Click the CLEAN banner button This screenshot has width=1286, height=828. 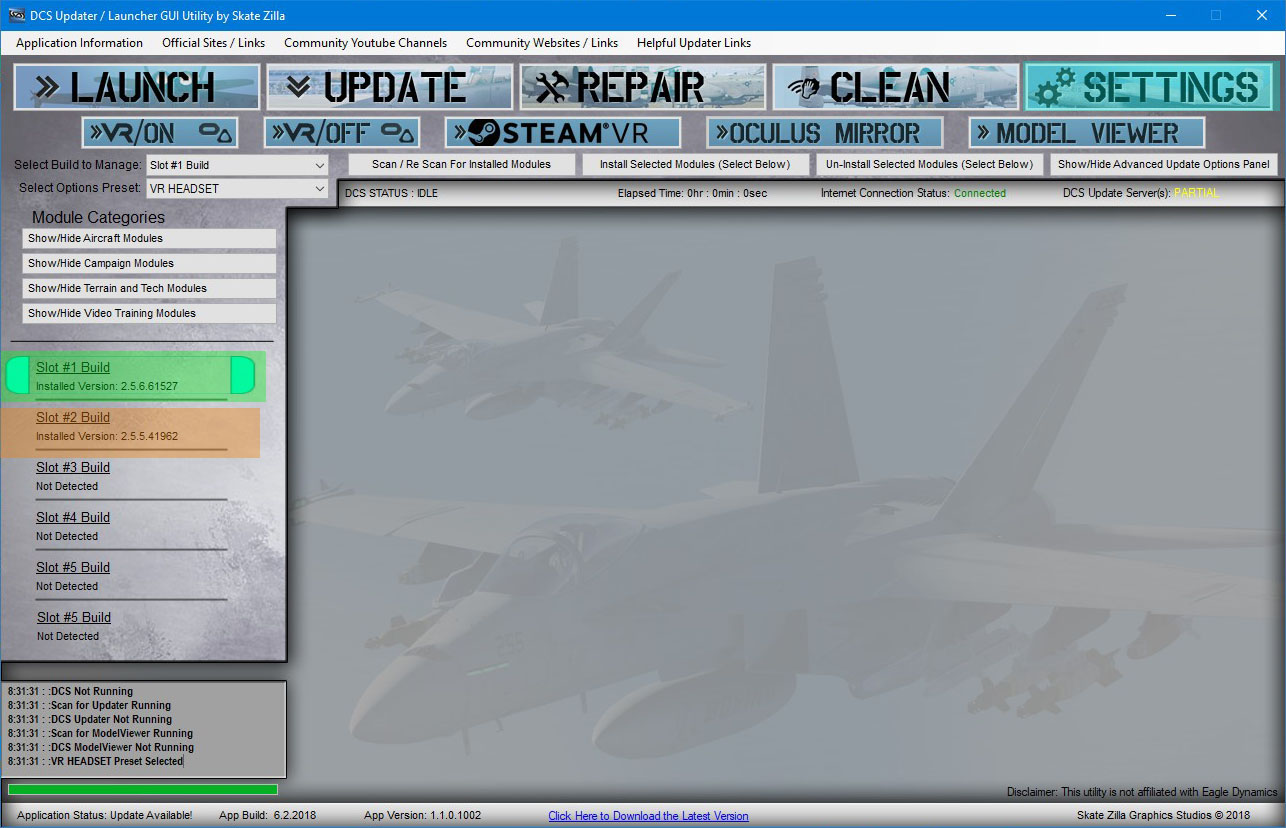coord(896,87)
